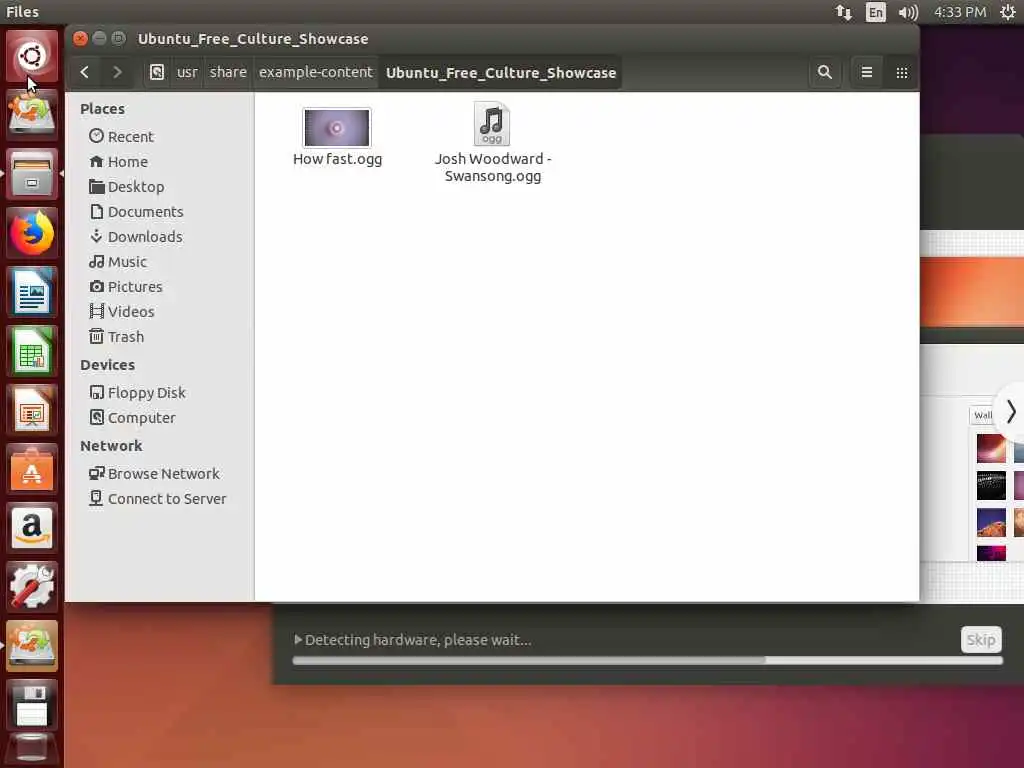Switch to list view

tap(867, 72)
